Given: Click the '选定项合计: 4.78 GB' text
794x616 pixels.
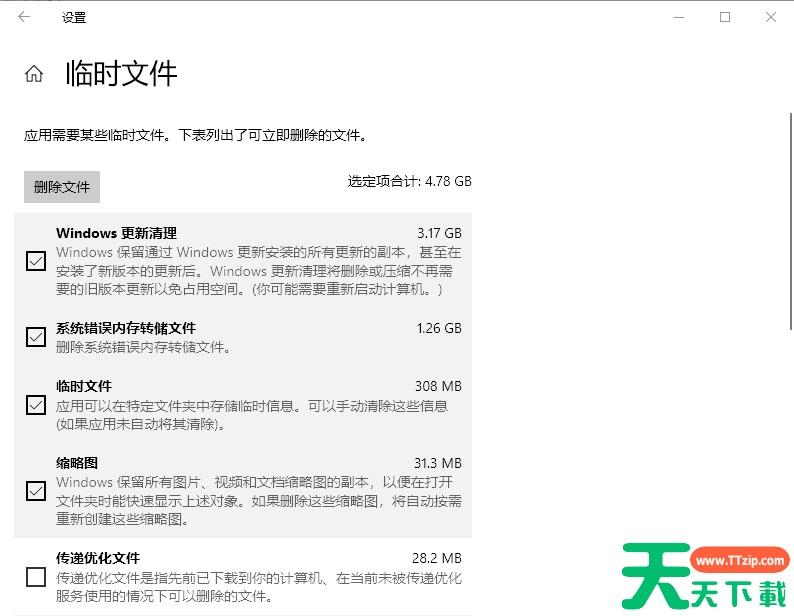Looking at the screenshot, I should tap(409, 181).
